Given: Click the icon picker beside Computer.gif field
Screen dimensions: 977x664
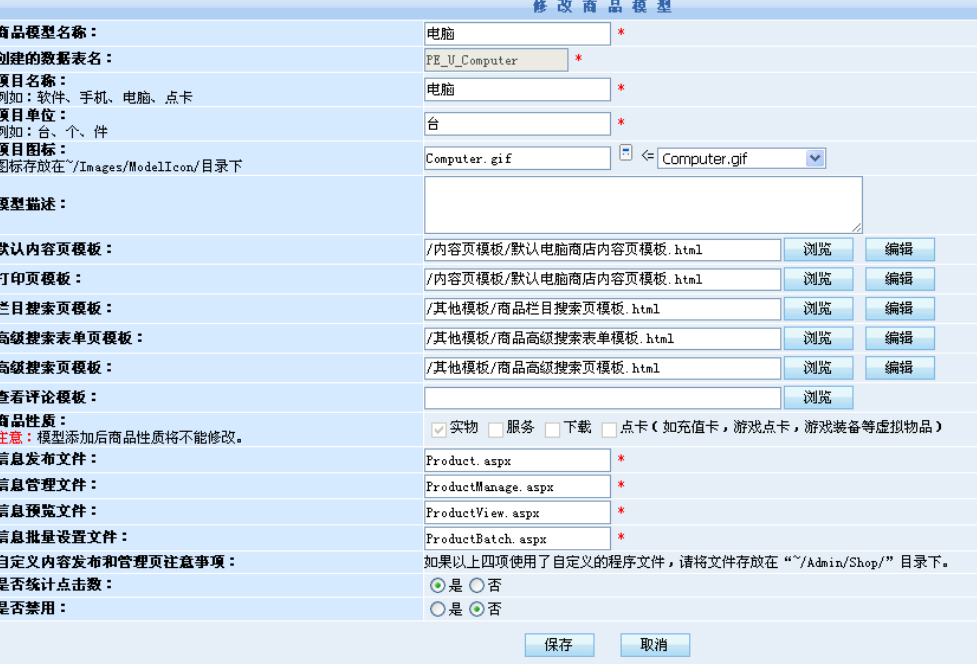Looking at the screenshot, I should click(x=626, y=153).
